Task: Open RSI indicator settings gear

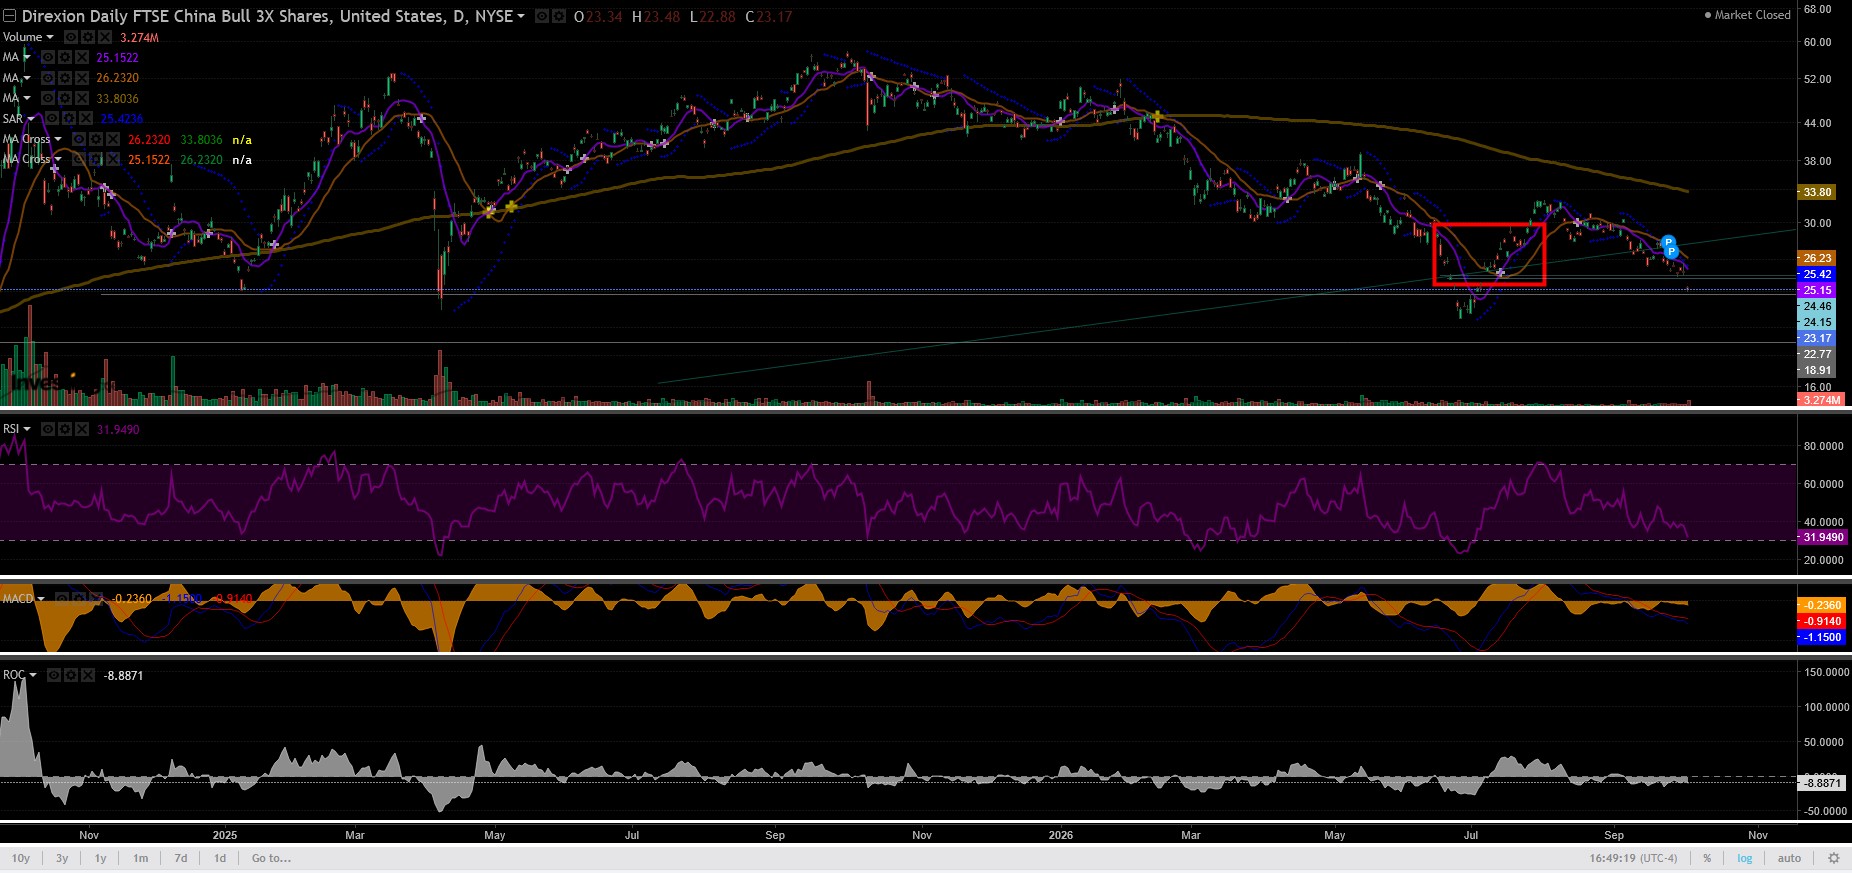Action: [64, 429]
